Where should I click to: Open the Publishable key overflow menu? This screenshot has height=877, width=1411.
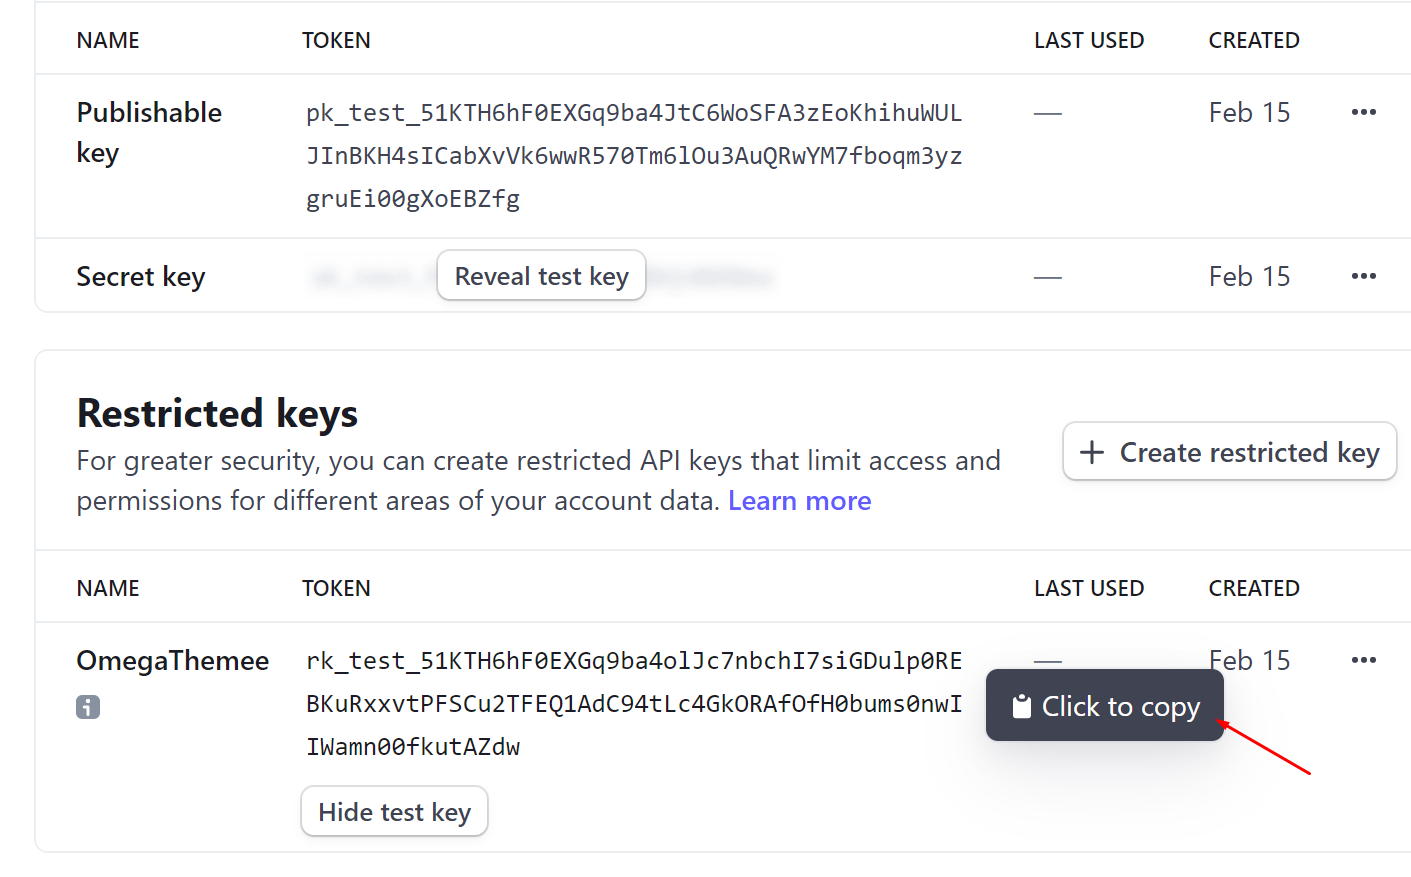point(1363,112)
